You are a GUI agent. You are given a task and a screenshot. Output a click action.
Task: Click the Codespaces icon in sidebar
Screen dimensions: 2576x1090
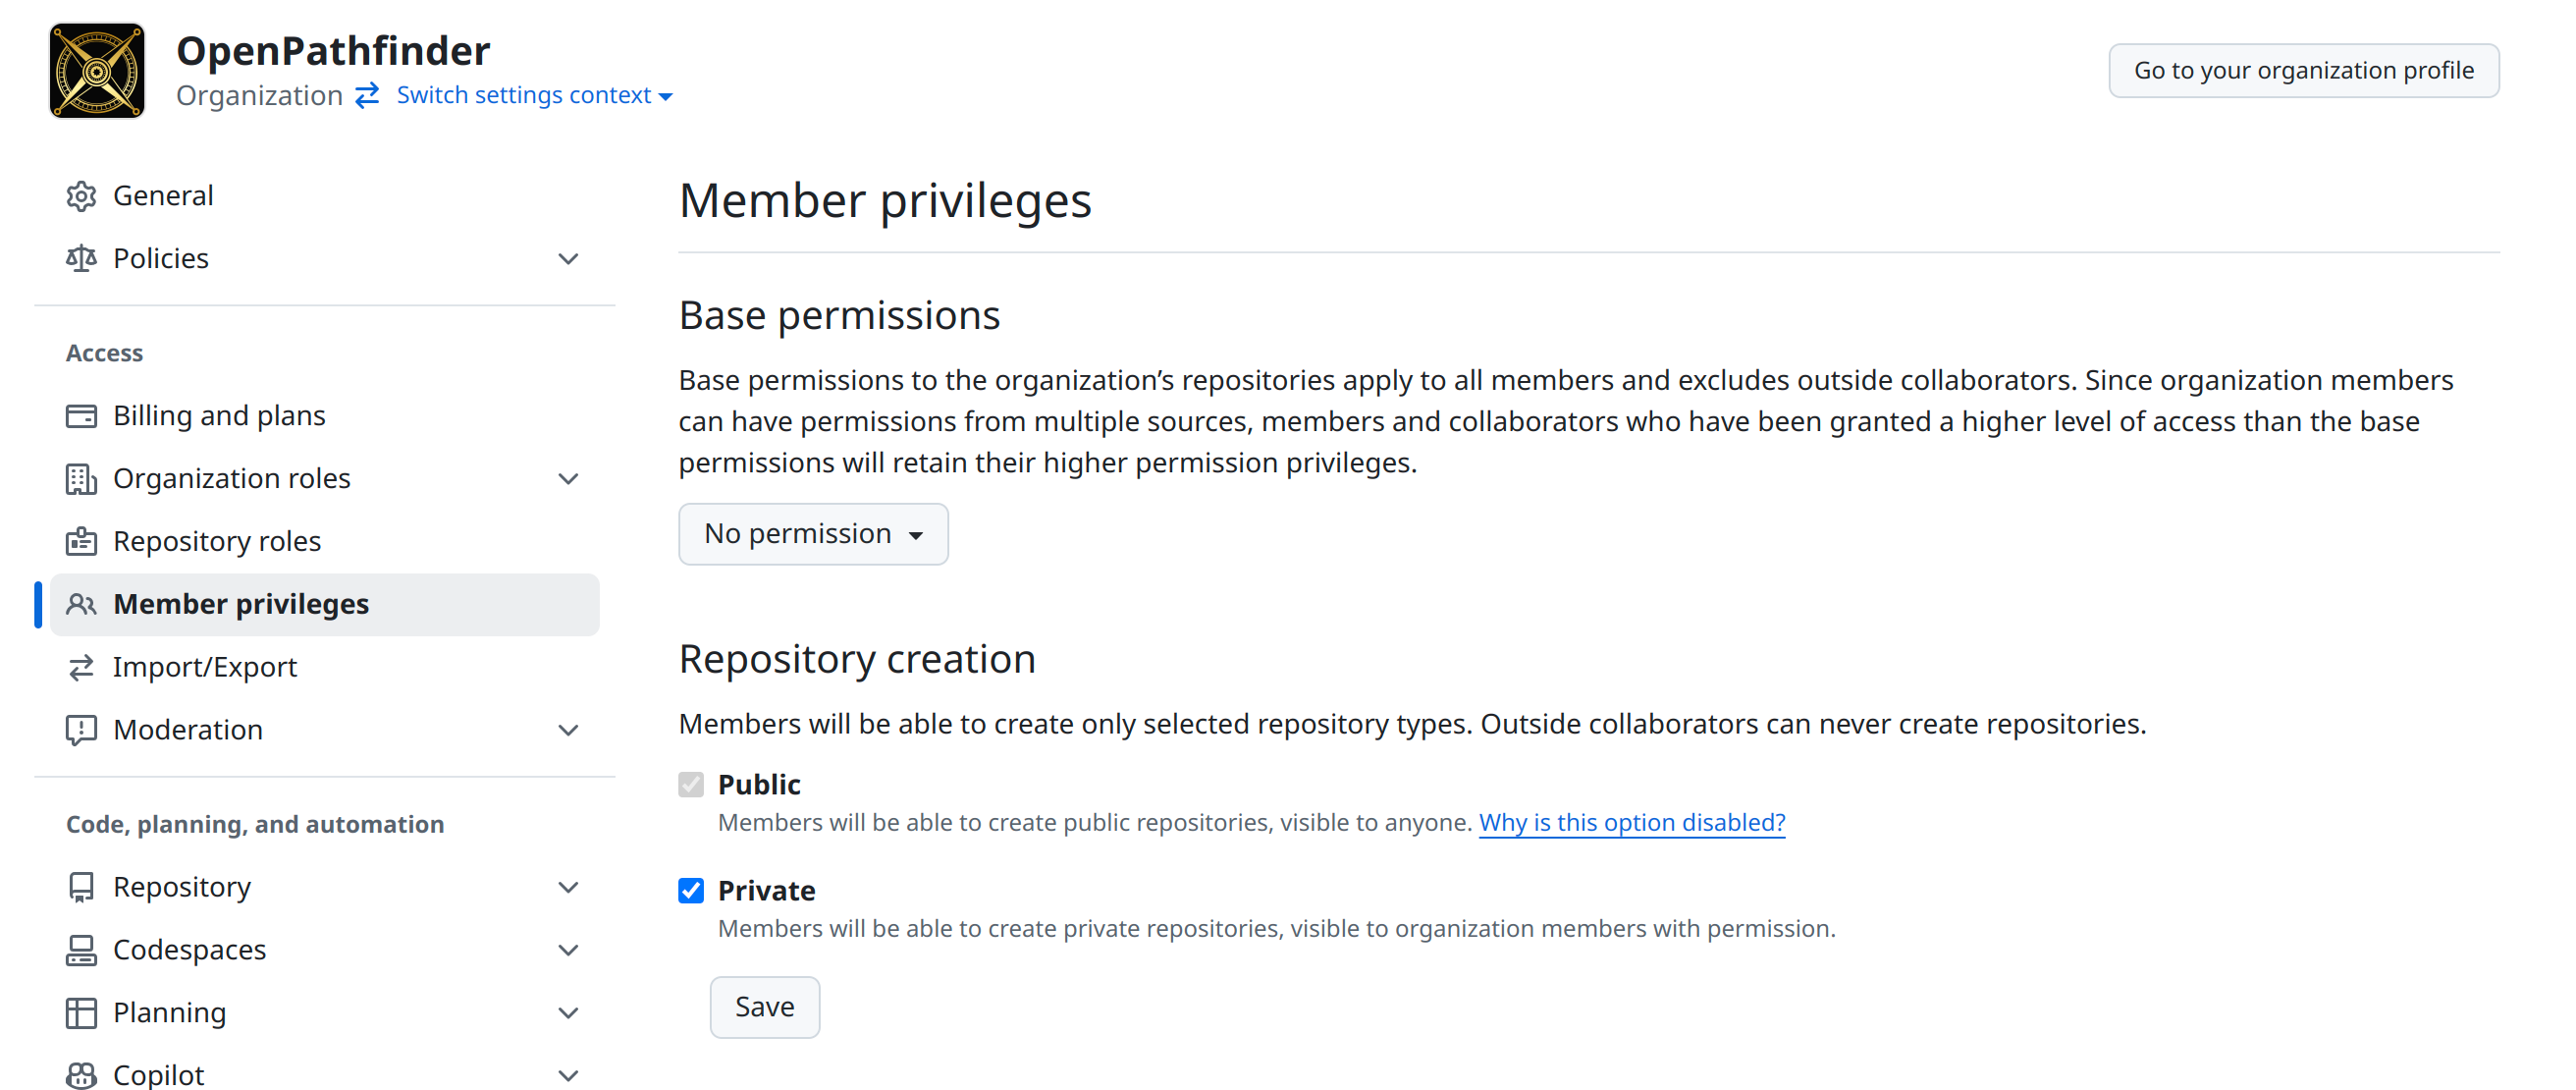tap(81, 949)
